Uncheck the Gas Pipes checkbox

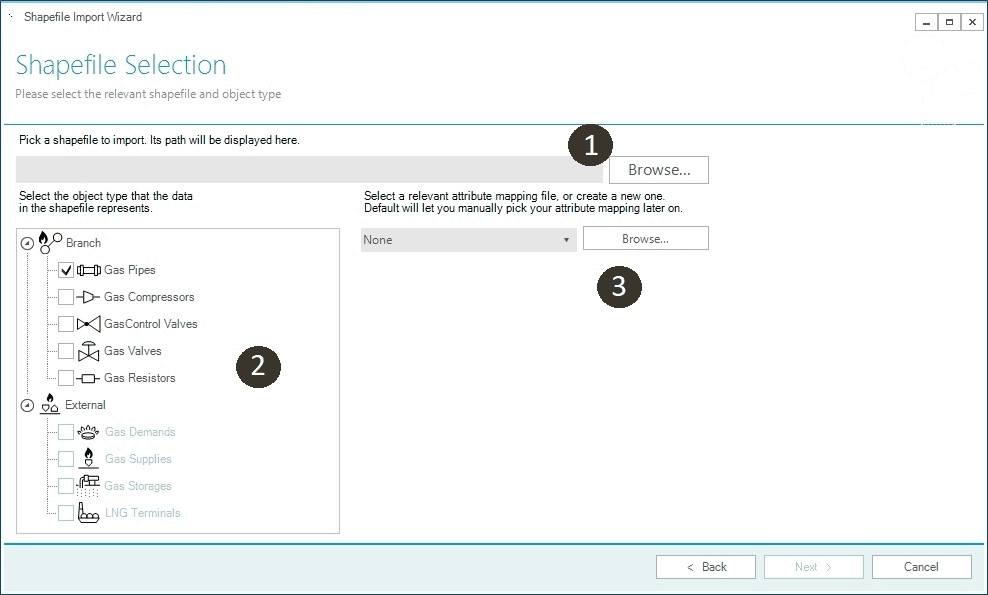(x=66, y=270)
